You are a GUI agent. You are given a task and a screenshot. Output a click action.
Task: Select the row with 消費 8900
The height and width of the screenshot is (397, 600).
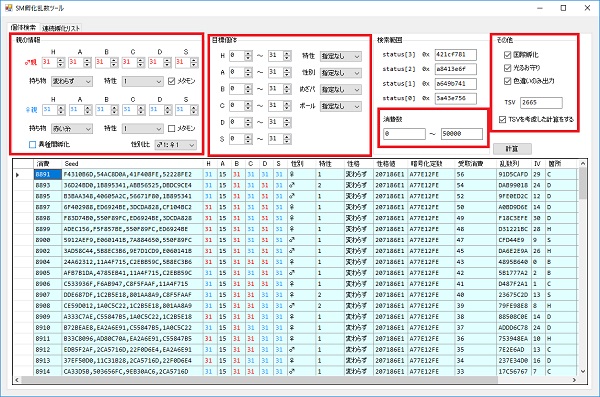pyautogui.click(x=295, y=240)
